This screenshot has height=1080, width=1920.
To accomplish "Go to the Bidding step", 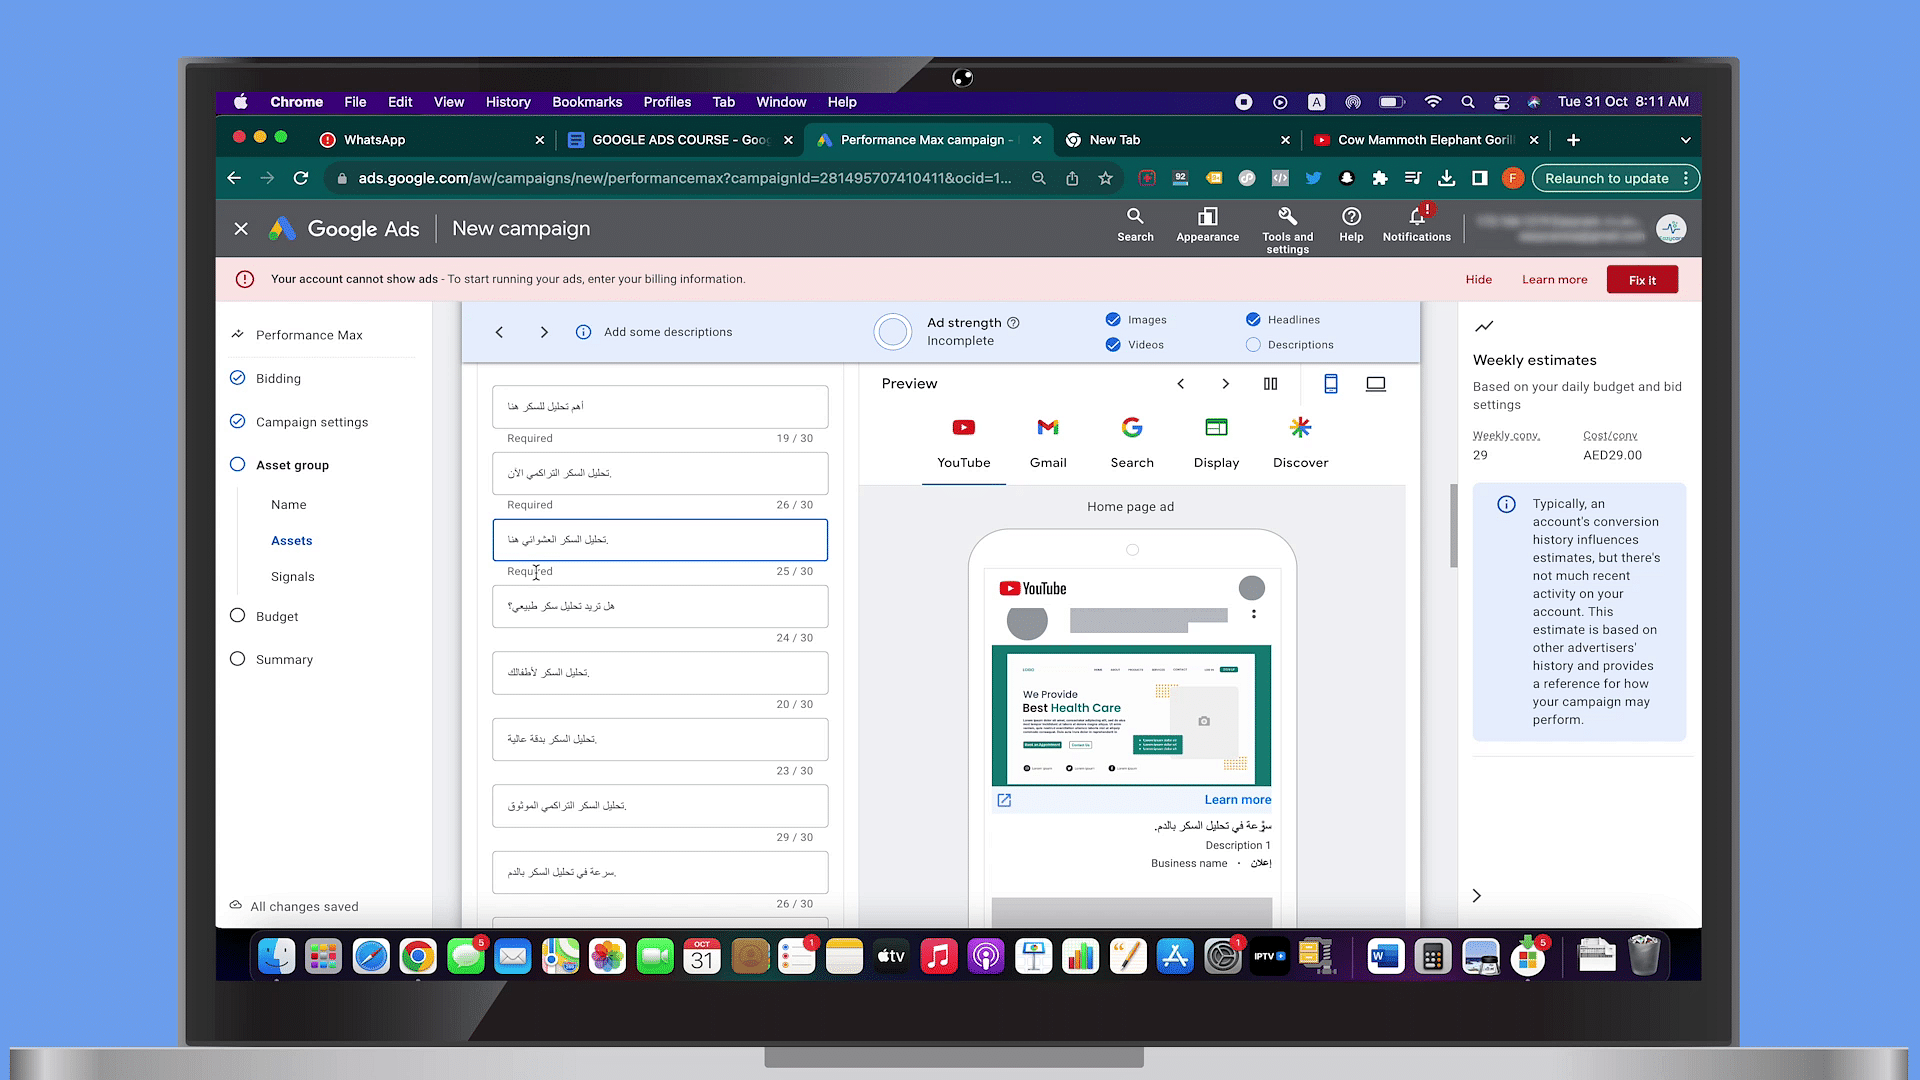I will point(266,378).
